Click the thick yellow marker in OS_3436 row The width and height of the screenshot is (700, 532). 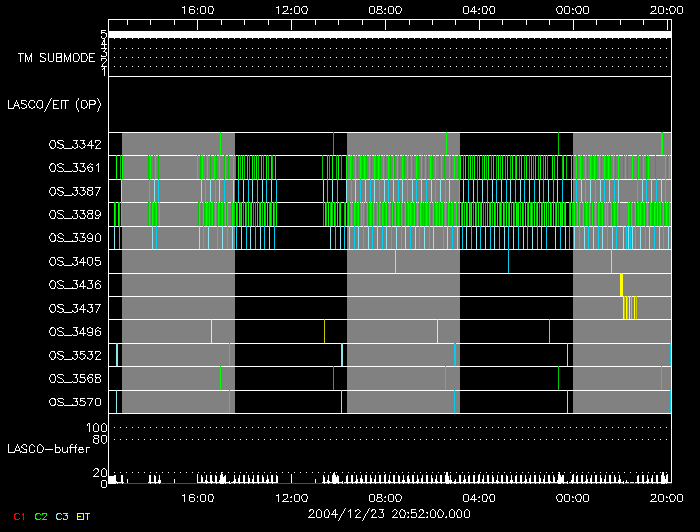coord(621,284)
